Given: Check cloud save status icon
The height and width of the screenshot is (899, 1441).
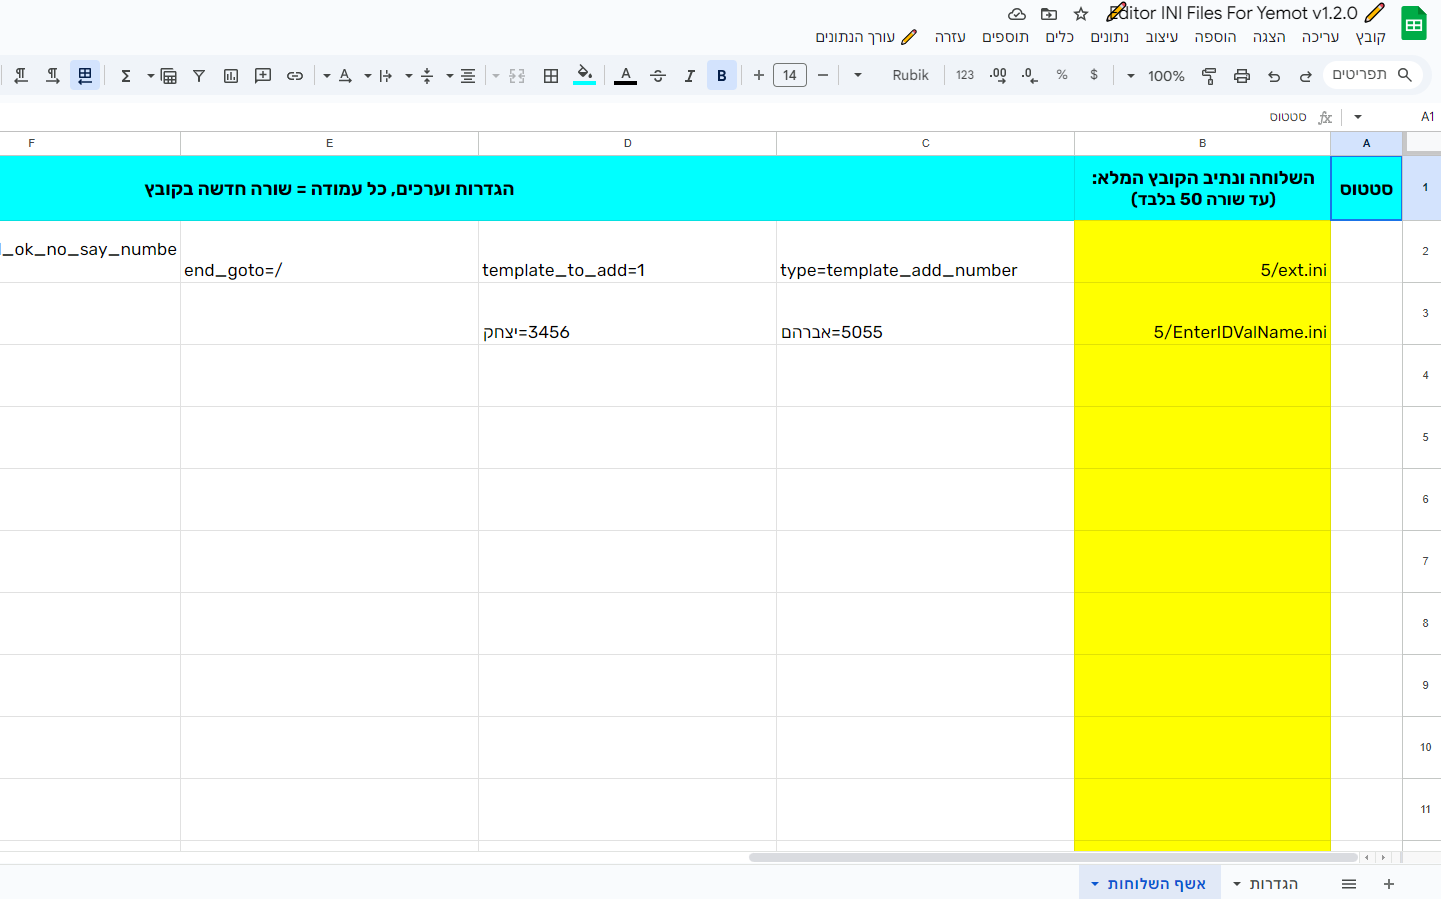Looking at the screenshot, I should coord(1017,14).
